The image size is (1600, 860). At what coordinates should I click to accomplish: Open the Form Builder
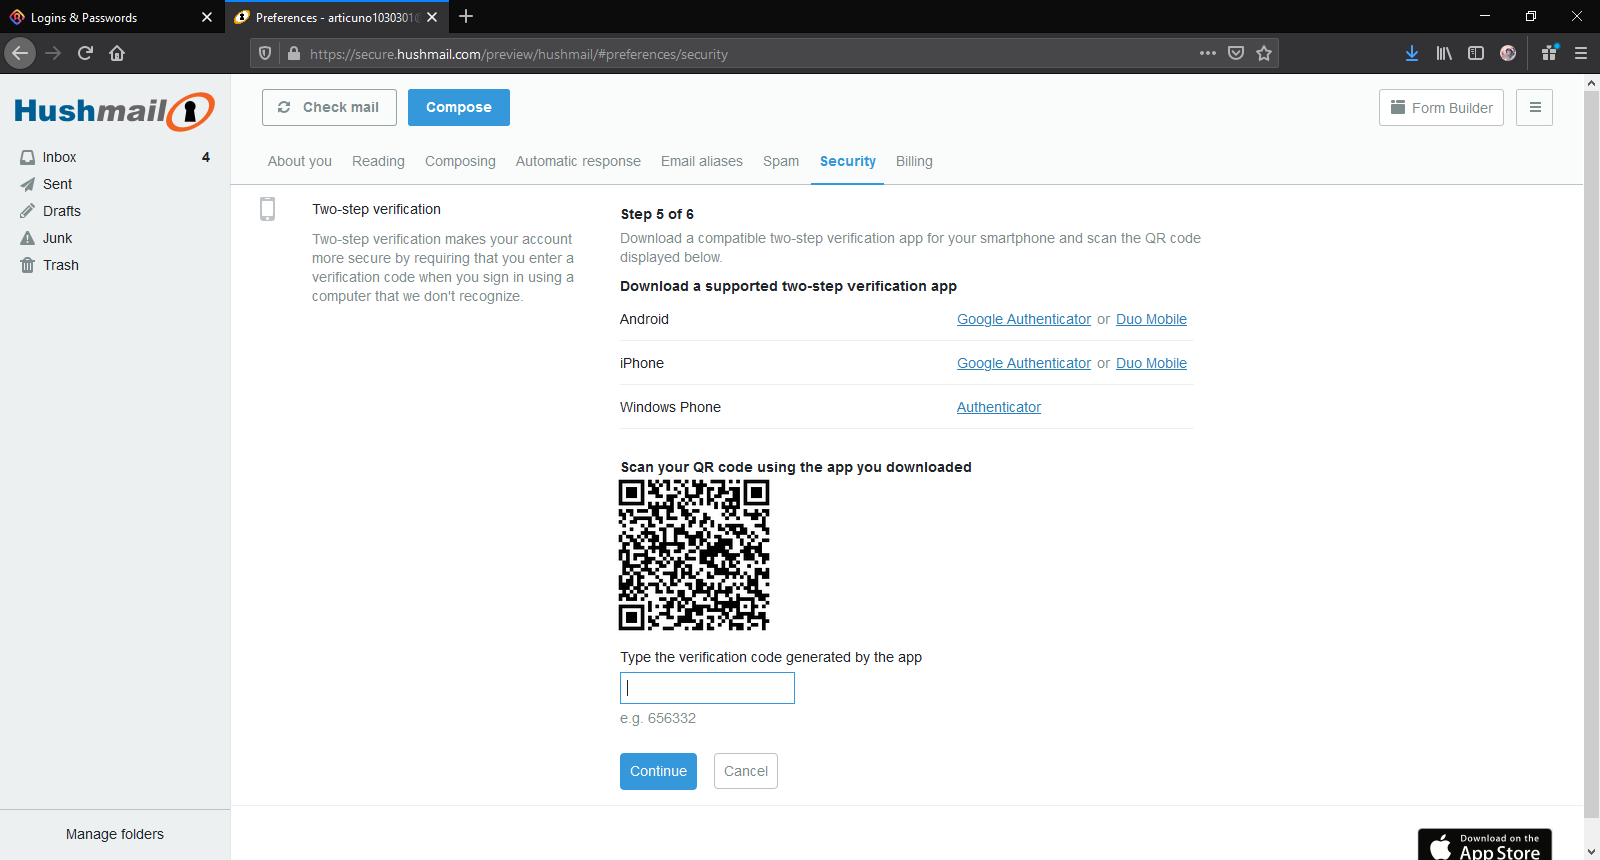pyautogui.click(x=1441, y=107)
